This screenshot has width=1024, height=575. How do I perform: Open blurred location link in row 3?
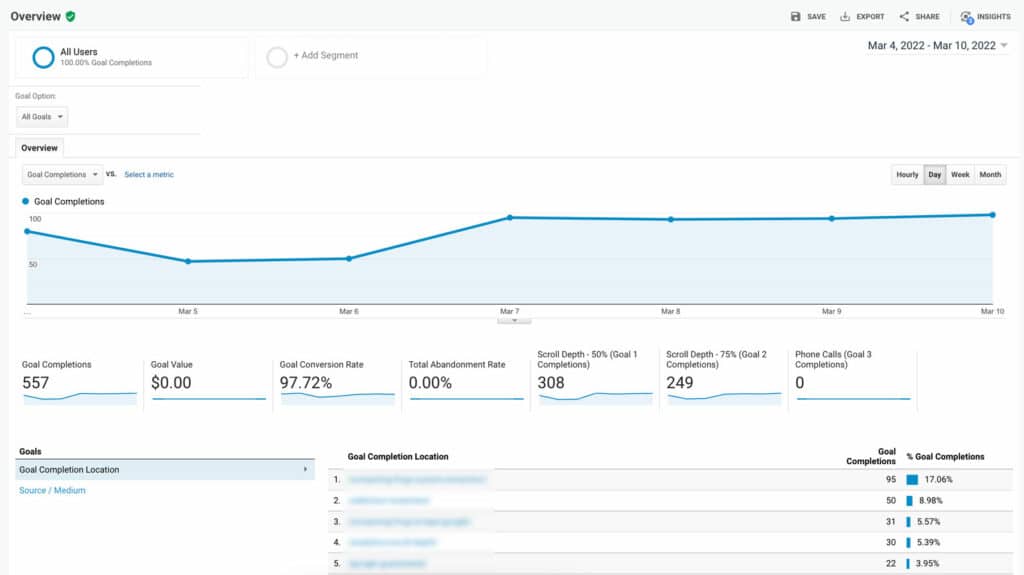[x=409, y=521]
